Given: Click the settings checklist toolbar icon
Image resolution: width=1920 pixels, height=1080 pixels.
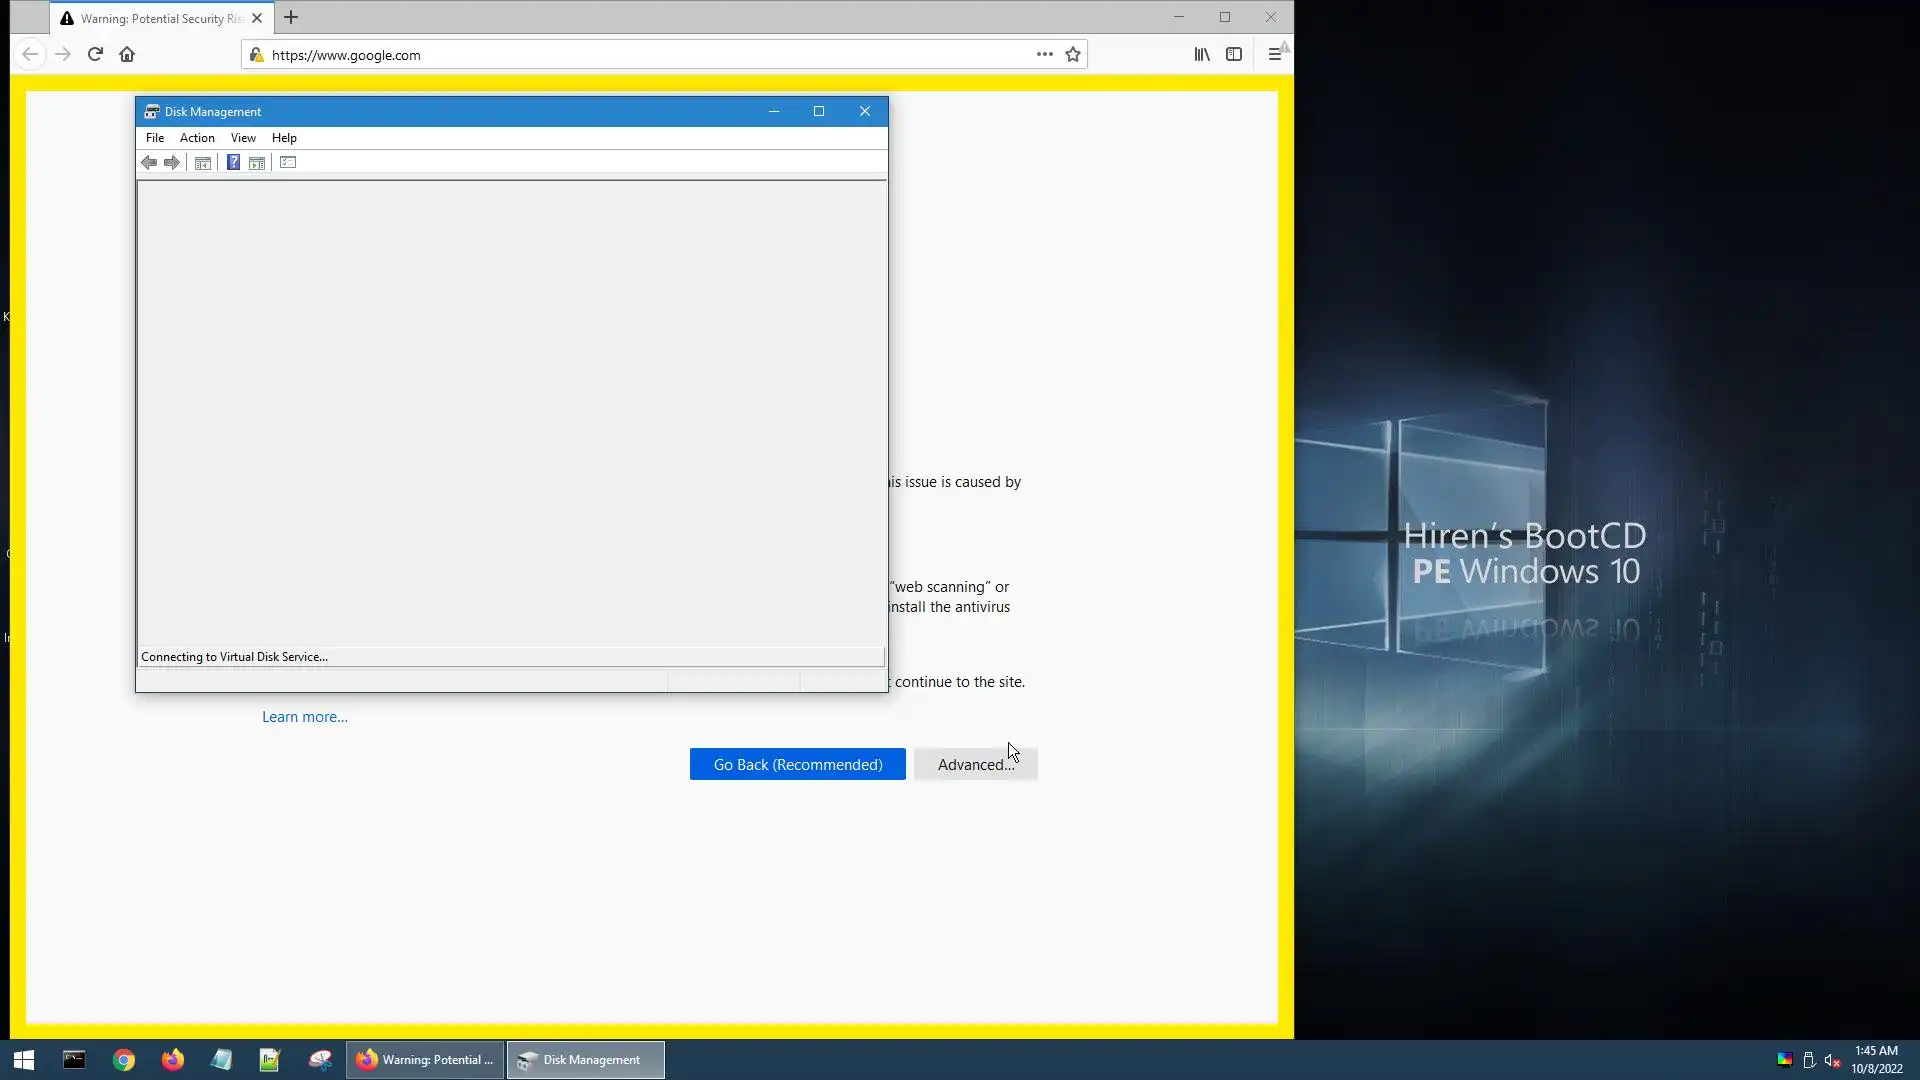Looking at the screenshot, I should [x=288, y=163].
